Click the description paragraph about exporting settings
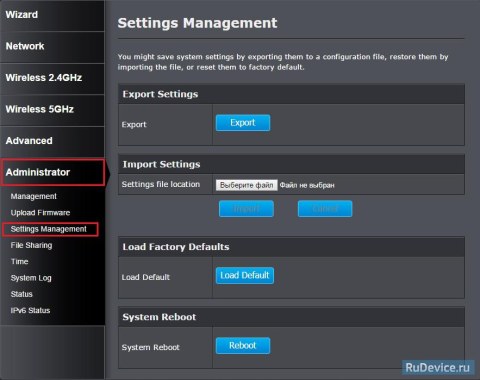The width and height of the screenshot is (480, 380). (283, 62)
